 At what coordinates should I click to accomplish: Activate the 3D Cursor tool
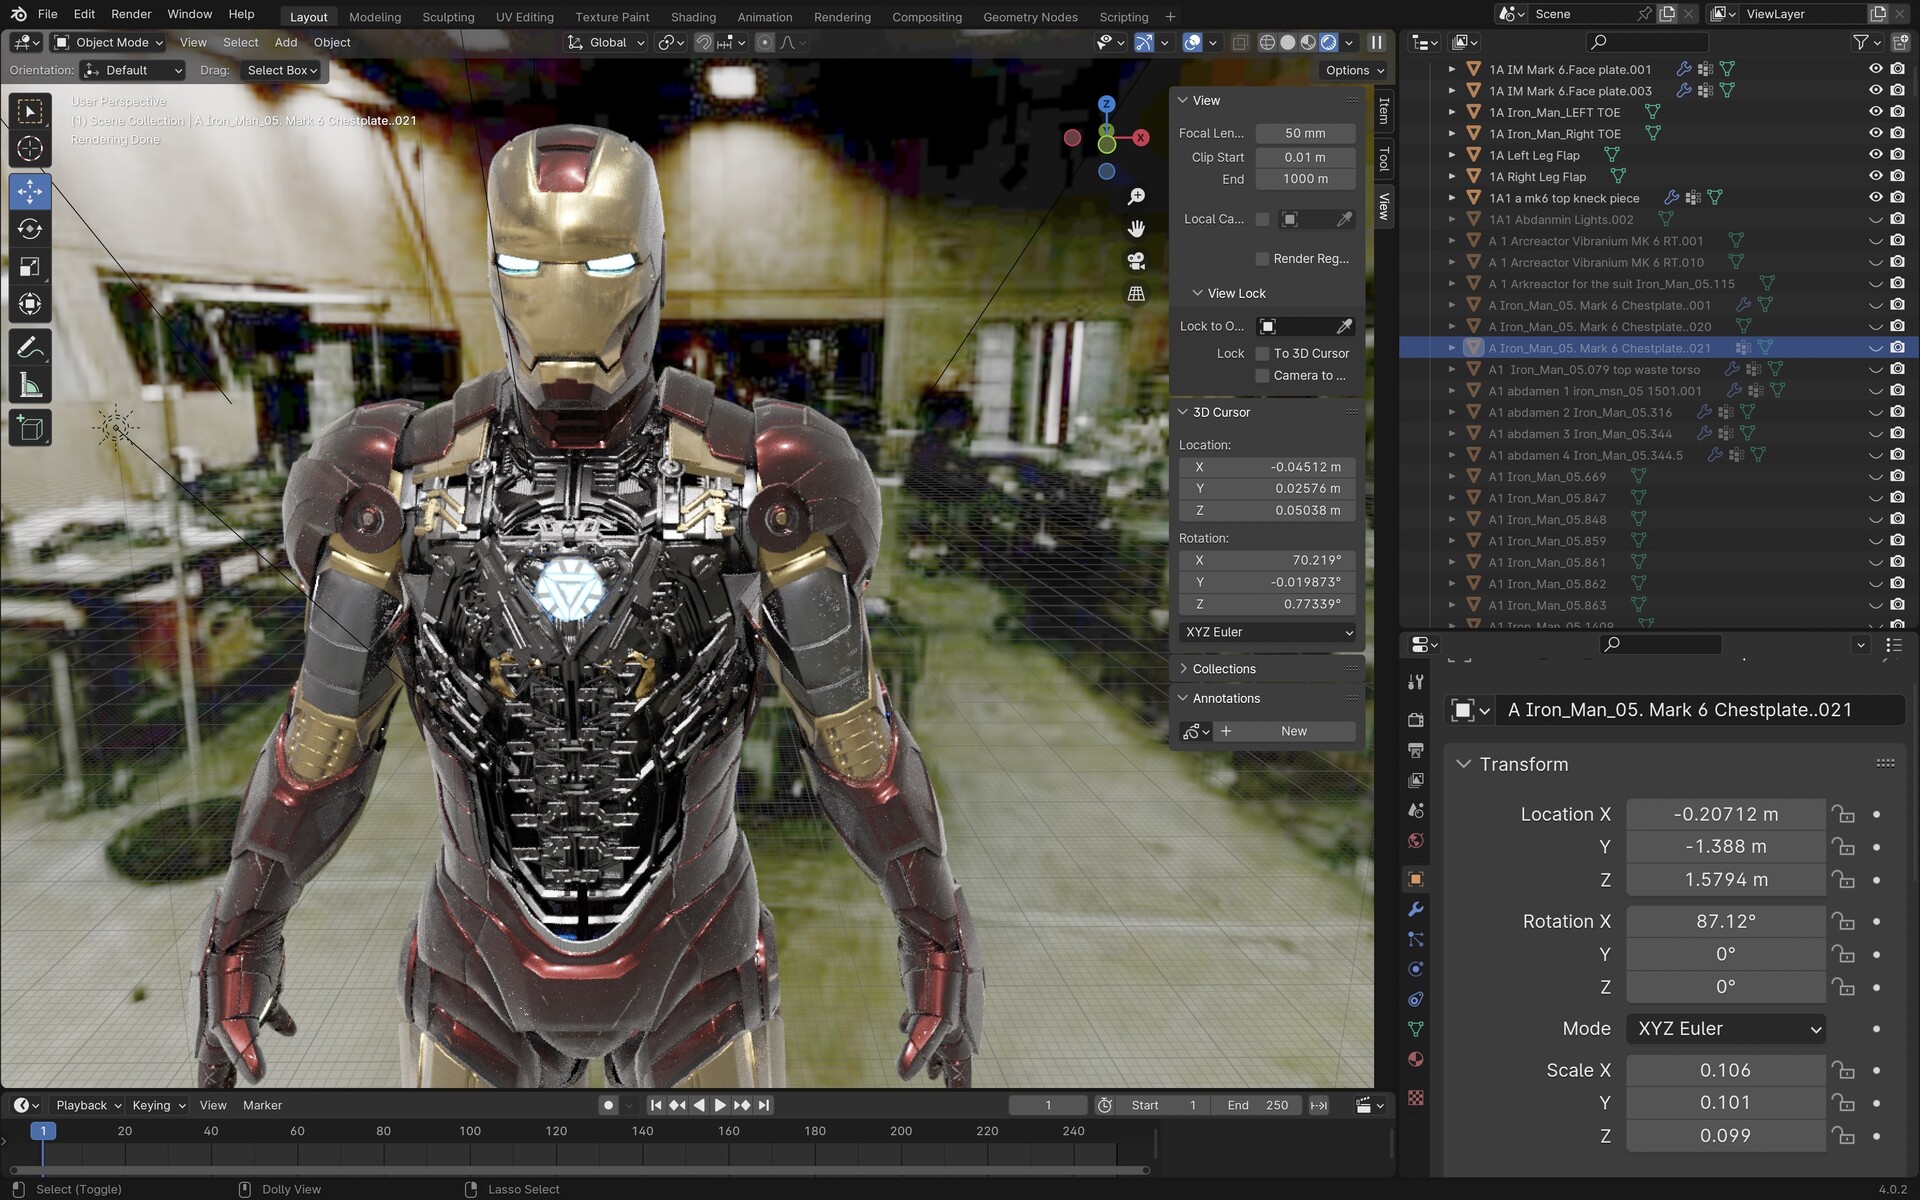(x=30, y=149)
